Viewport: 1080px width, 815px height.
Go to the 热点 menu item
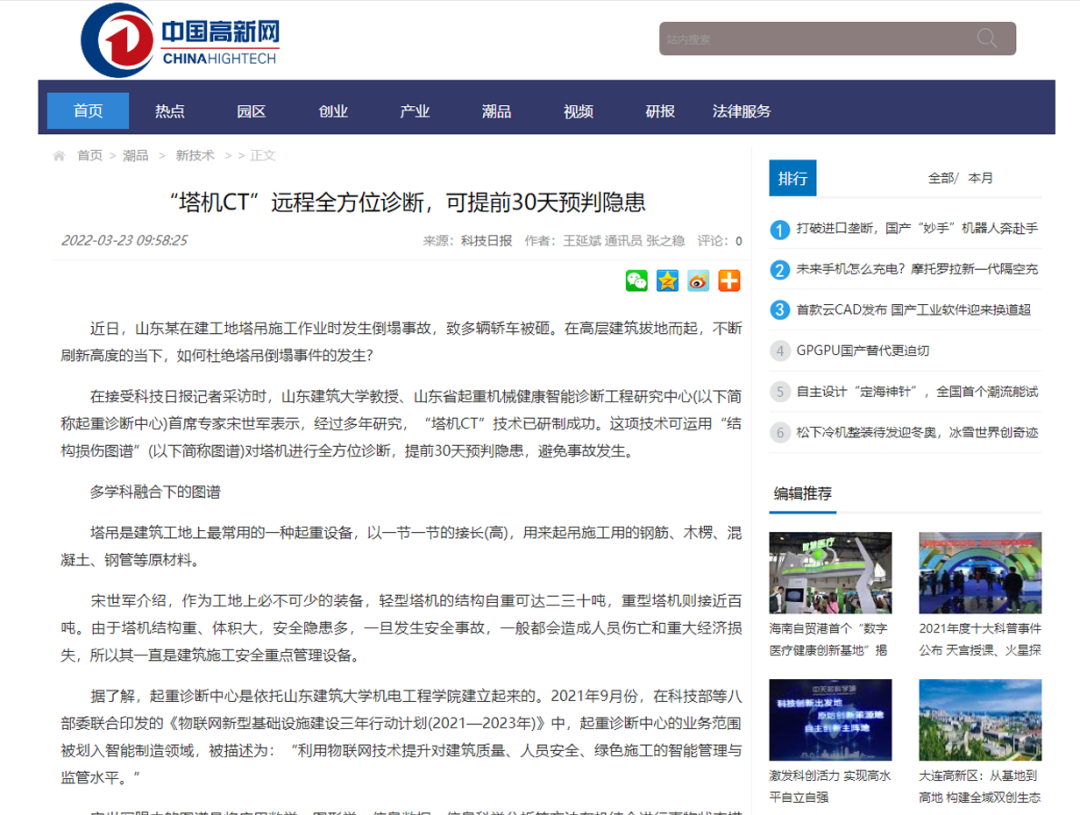click(170, 111)
